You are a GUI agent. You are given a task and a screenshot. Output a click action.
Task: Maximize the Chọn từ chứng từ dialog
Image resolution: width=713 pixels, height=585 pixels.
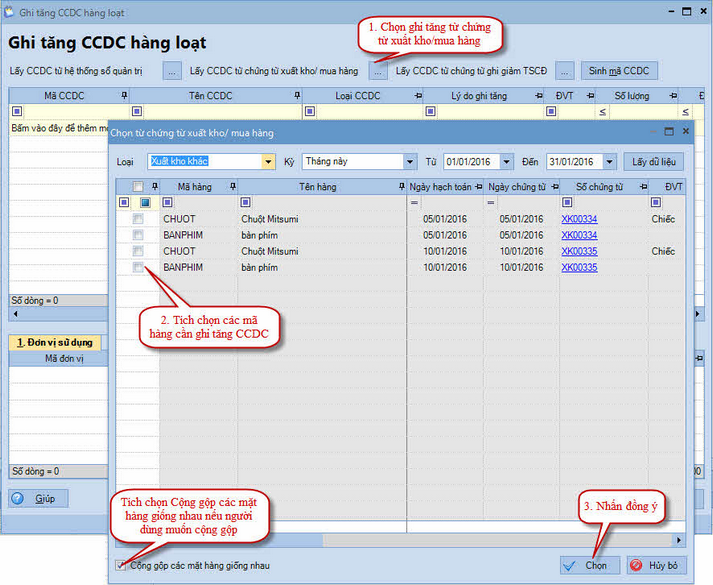668,131
